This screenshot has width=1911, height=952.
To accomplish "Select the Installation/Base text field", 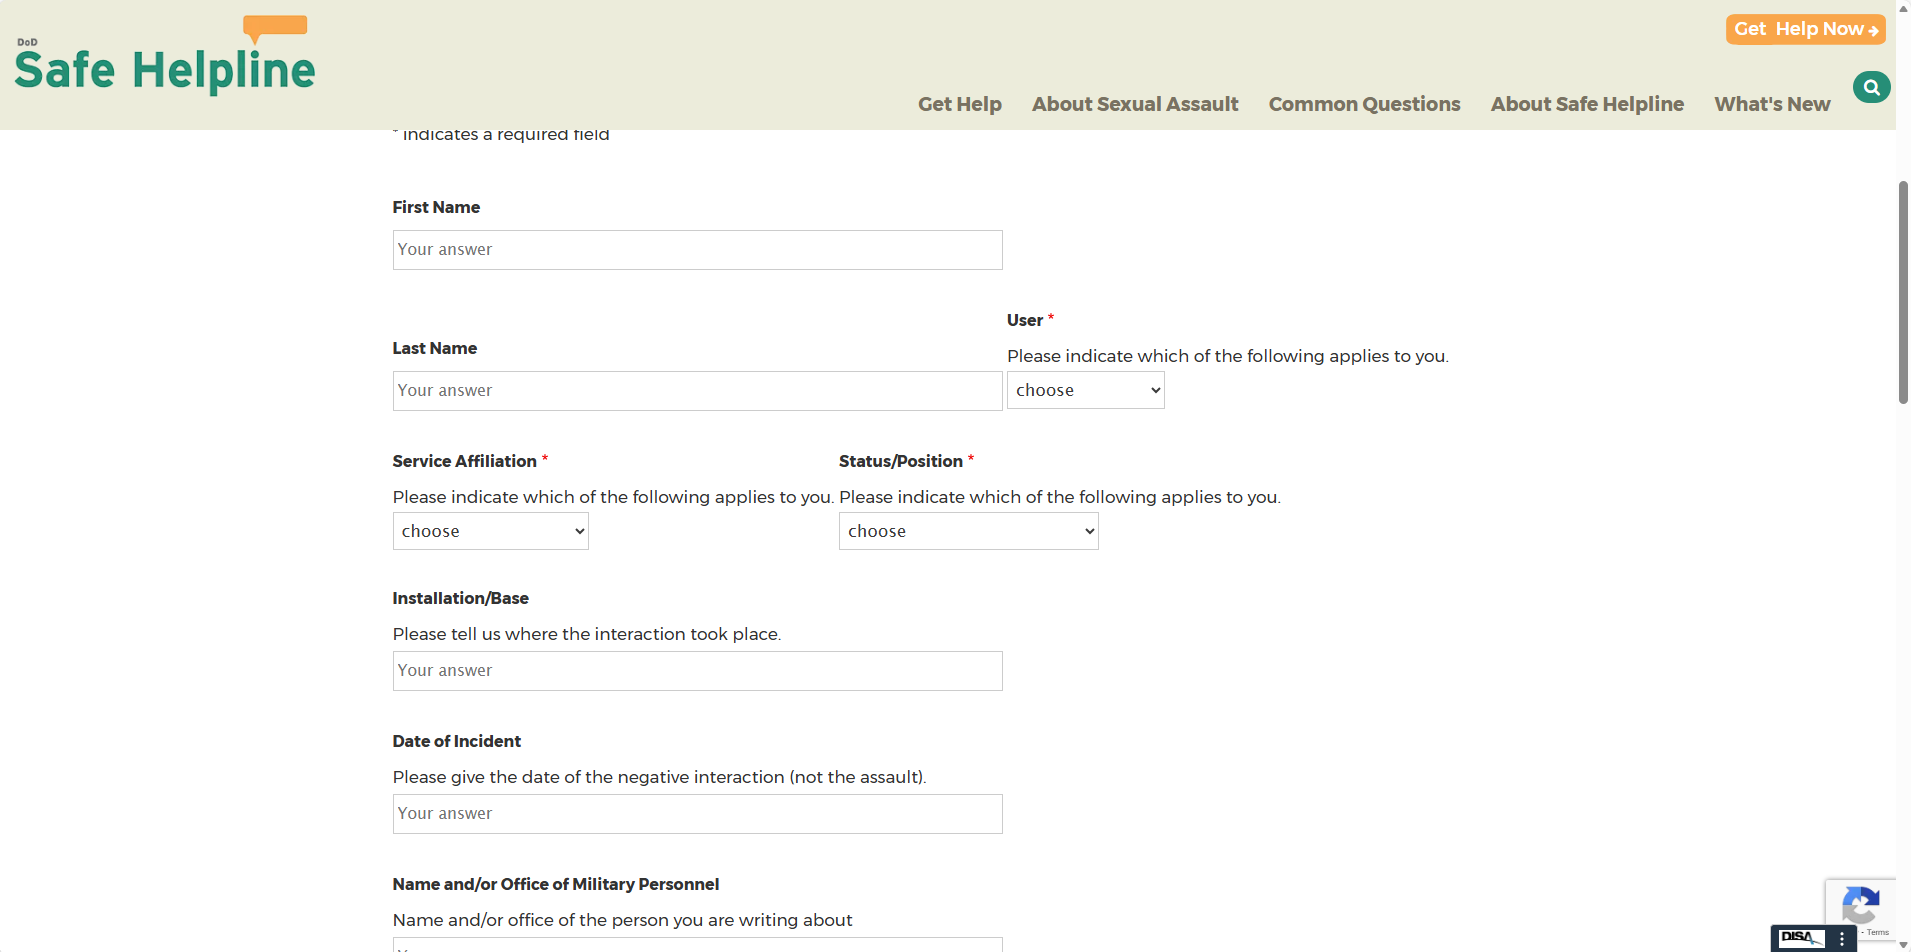I will [697, 671].
